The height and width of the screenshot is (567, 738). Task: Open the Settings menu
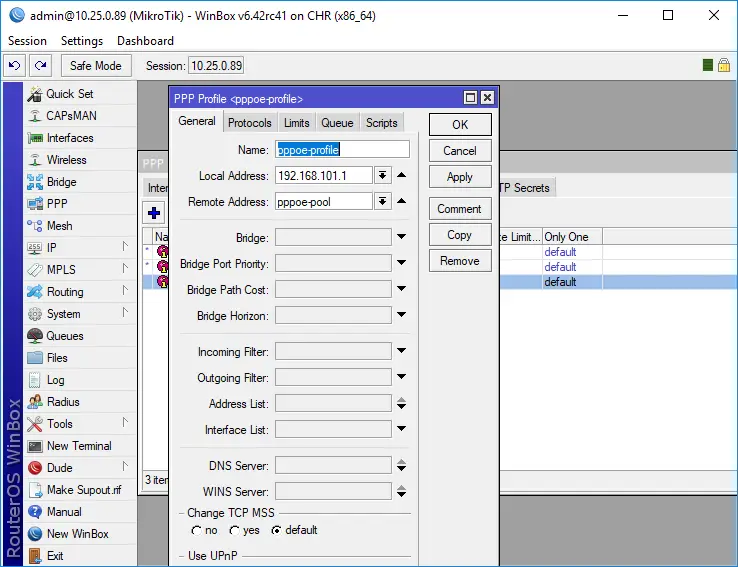coord(82,41)
